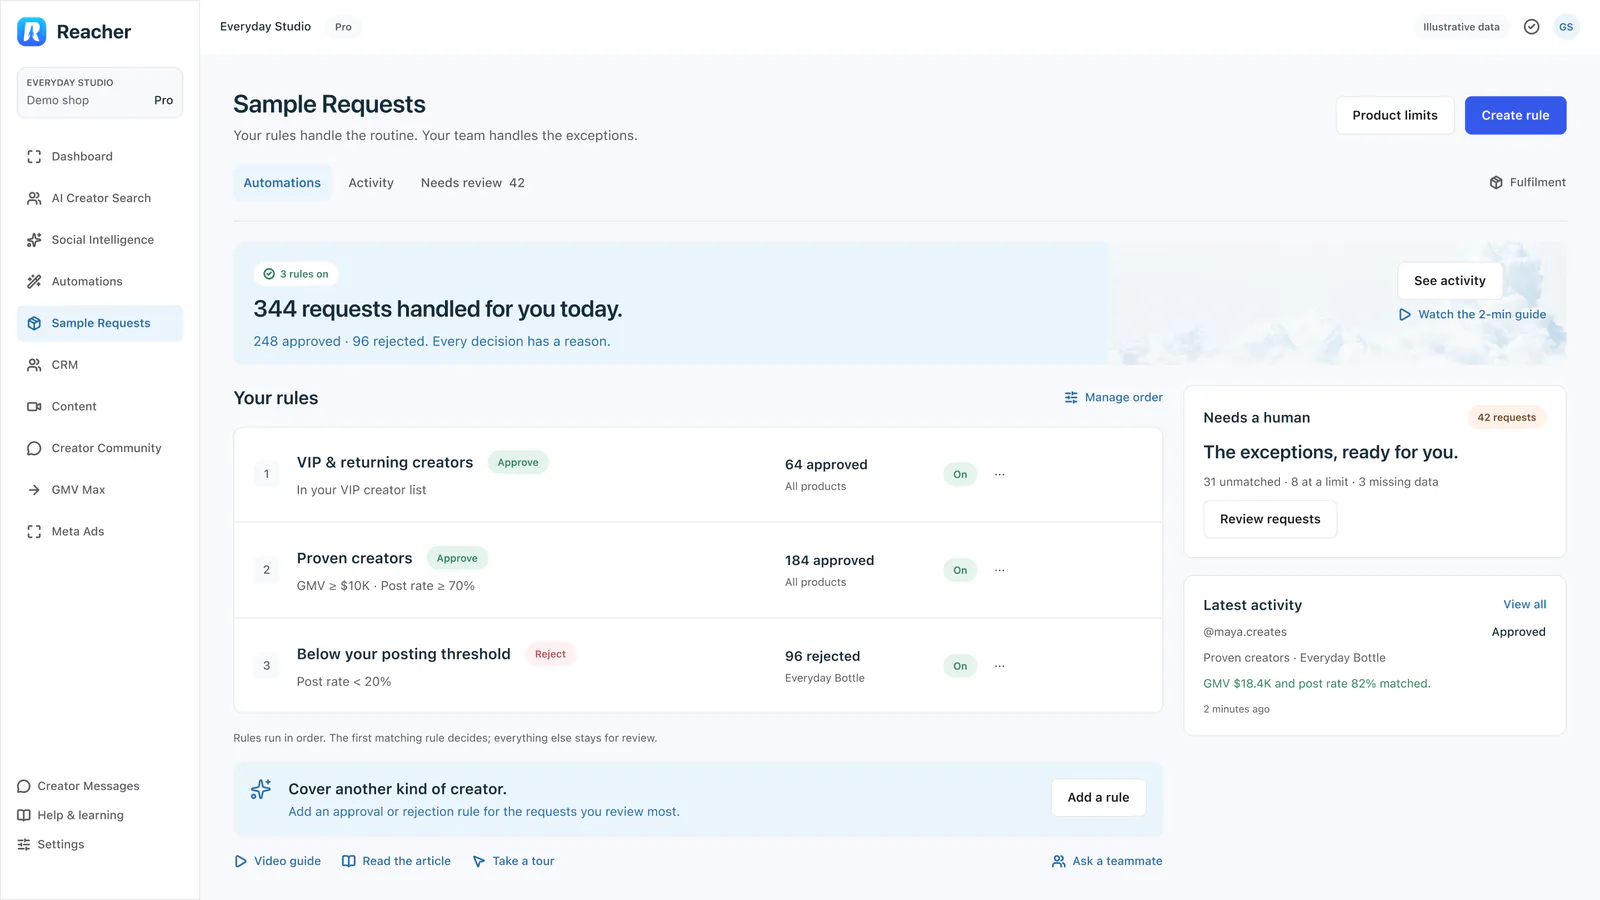The image size is (1600, 900).
Task: Open more options for Below your posting threshold
Action: point(999,666)
